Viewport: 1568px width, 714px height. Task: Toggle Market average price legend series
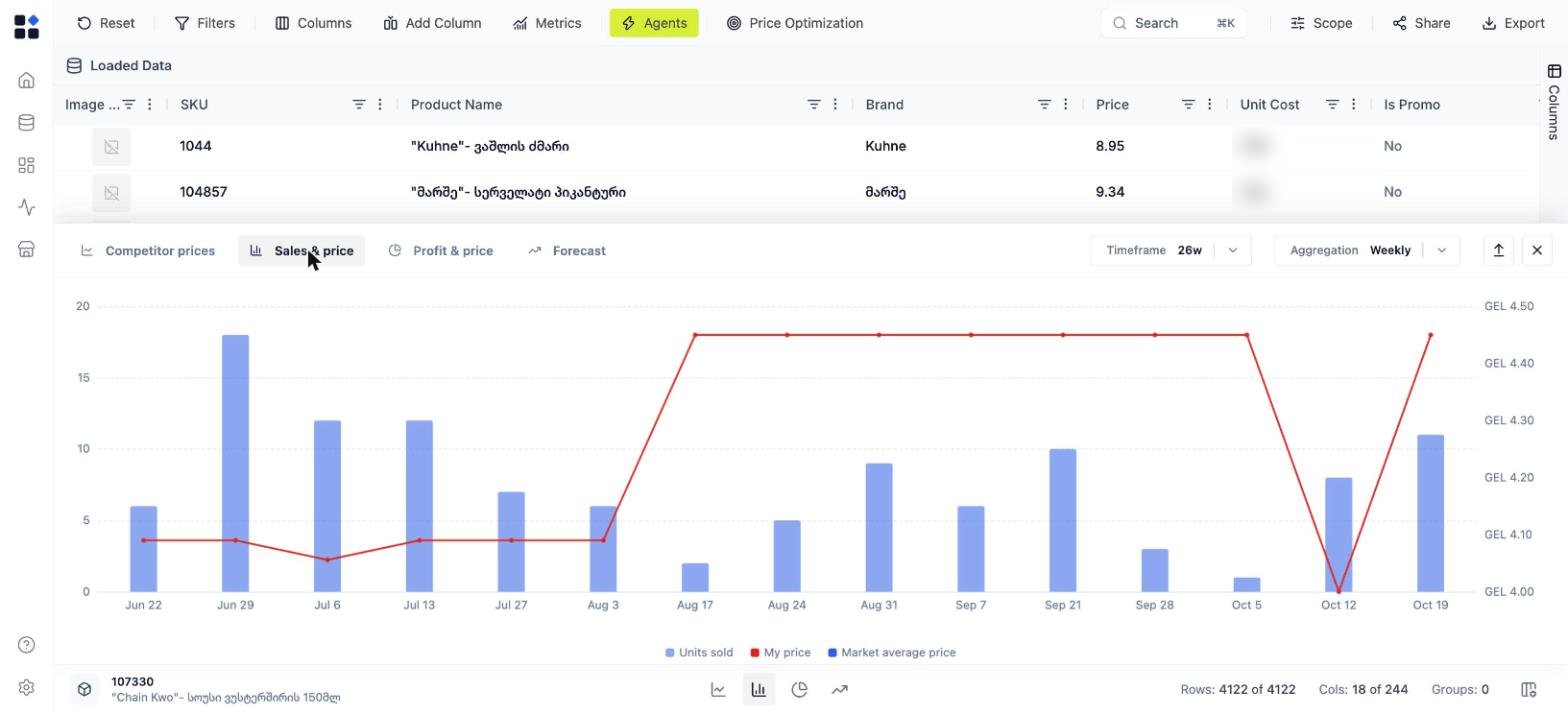pyautogui.click(x=892, y=652)
